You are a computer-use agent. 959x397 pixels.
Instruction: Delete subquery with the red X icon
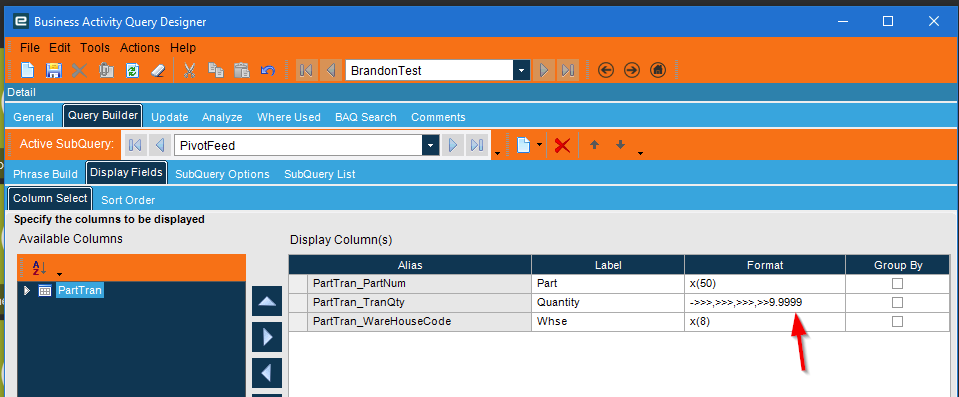(562, 146)
